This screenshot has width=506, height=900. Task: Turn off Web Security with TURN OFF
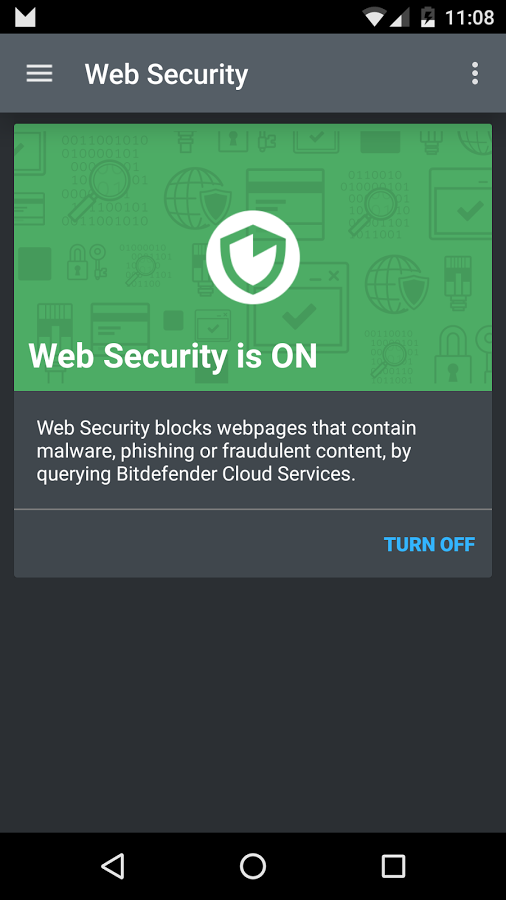(x=429, y=544)
